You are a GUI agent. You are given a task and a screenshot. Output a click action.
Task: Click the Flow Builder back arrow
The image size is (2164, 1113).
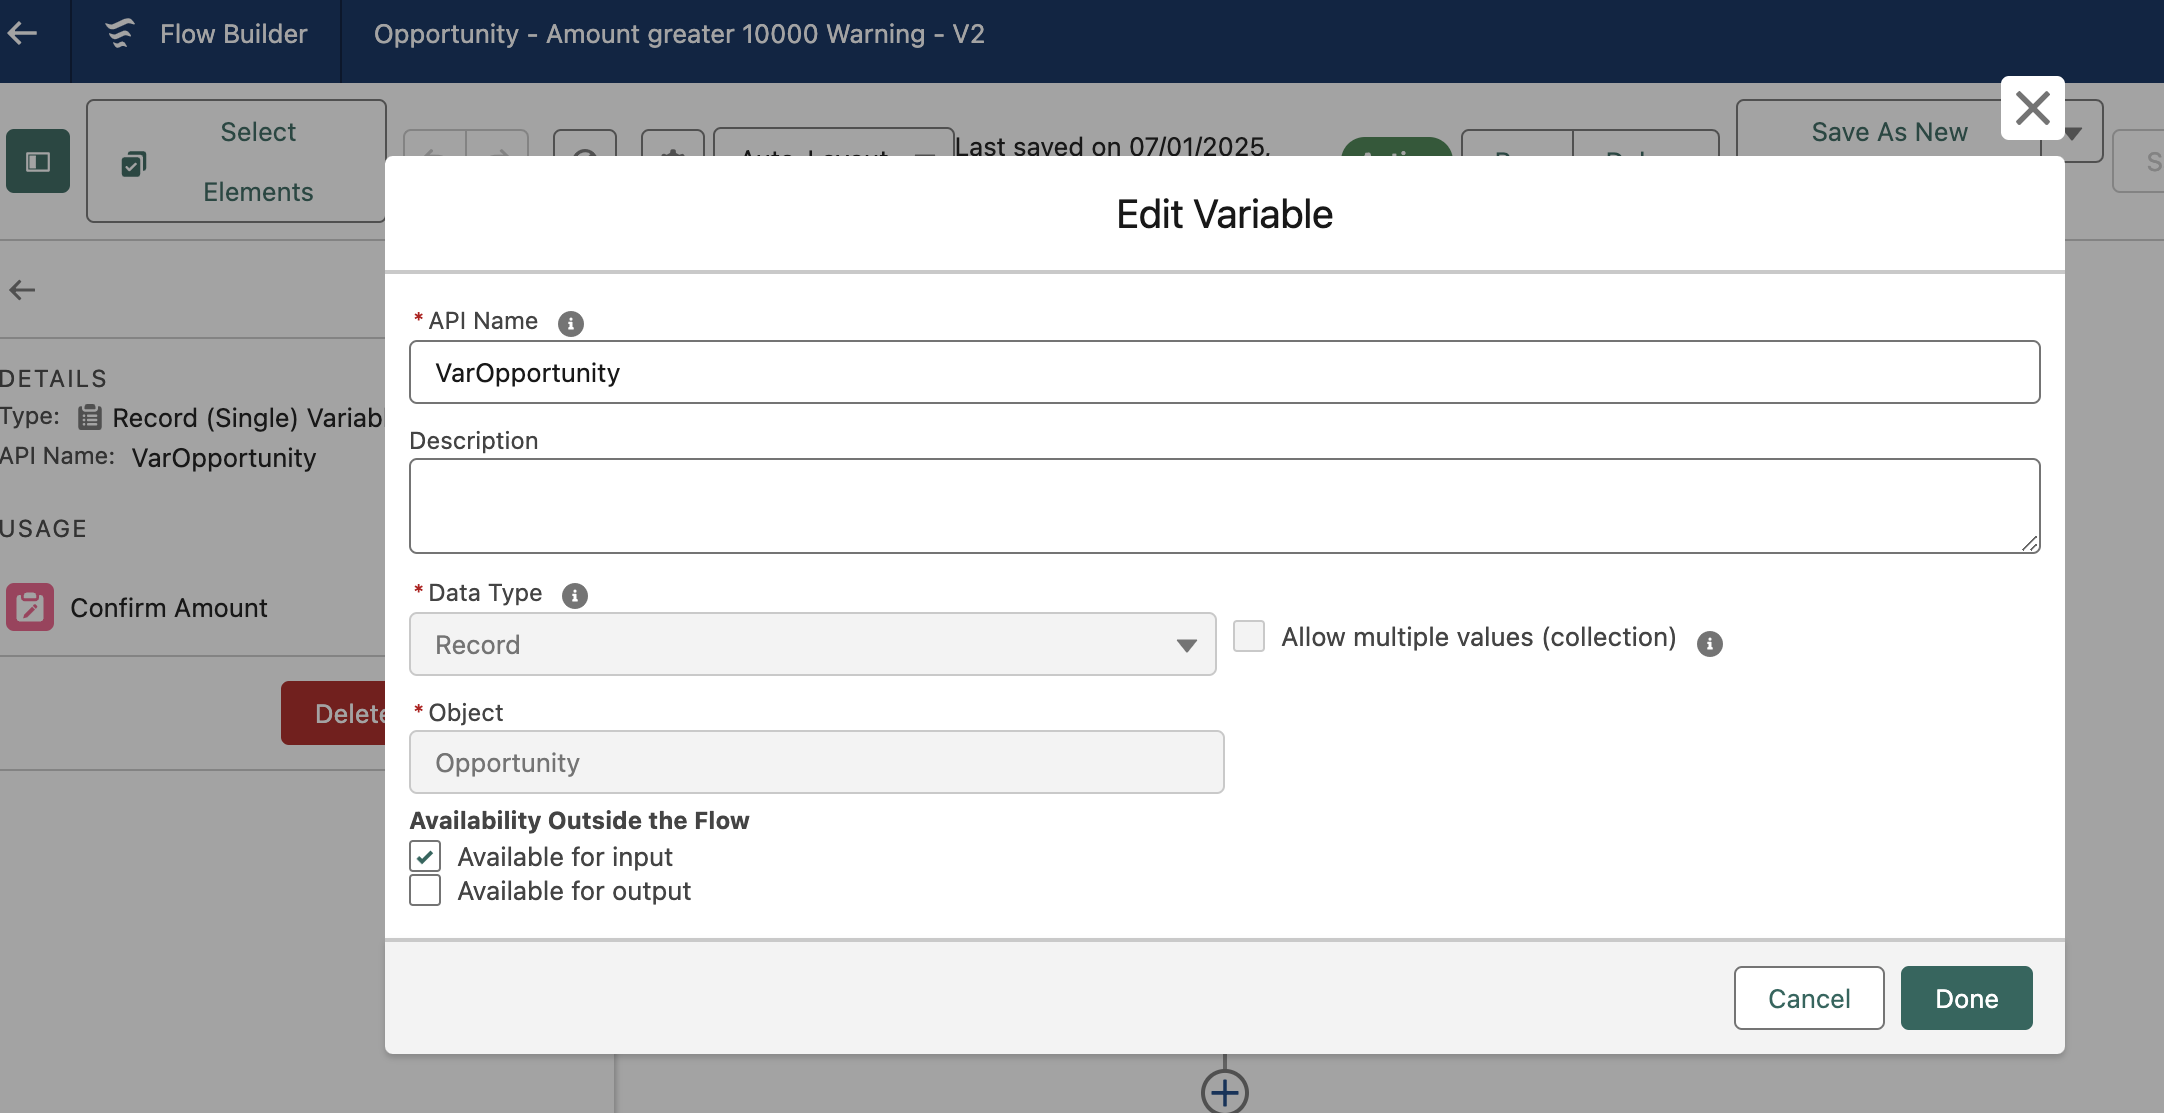23,34
